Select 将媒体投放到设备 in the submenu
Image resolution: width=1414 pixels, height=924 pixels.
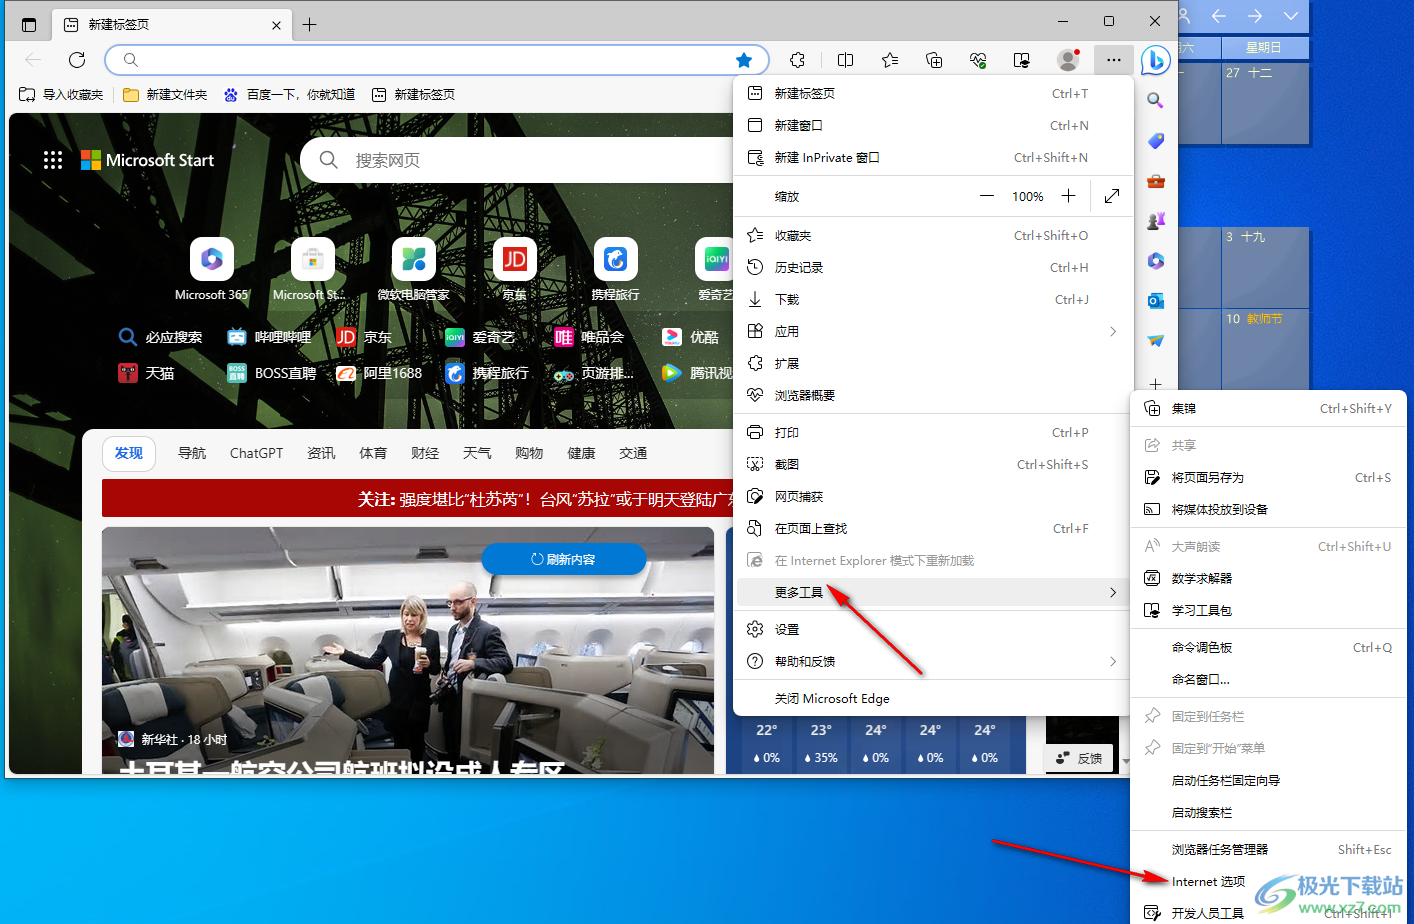1268,509
